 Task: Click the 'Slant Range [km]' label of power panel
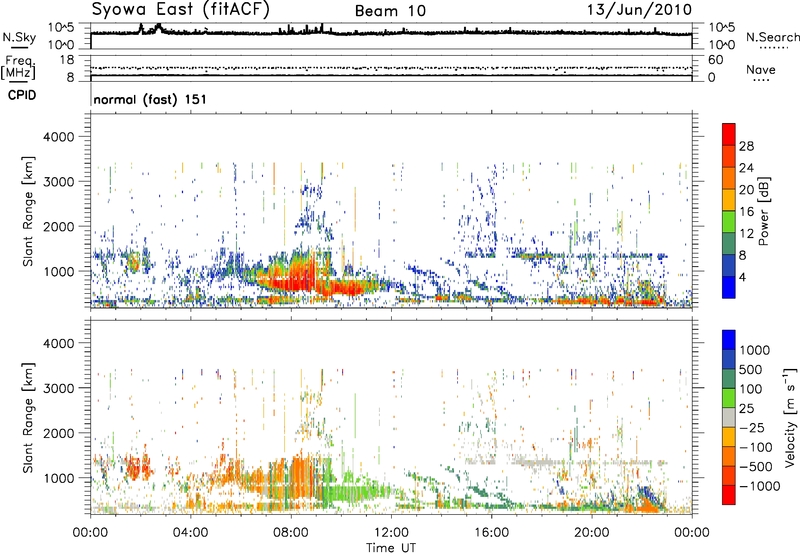pyautogui.click(x=28, y=211)
